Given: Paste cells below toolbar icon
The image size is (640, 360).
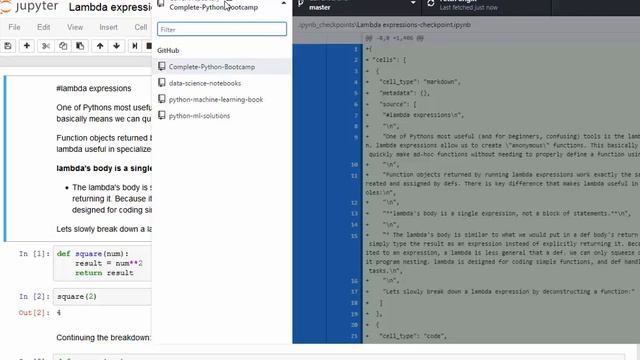Looking at the screenshot, I should click(x=80, y=46).
